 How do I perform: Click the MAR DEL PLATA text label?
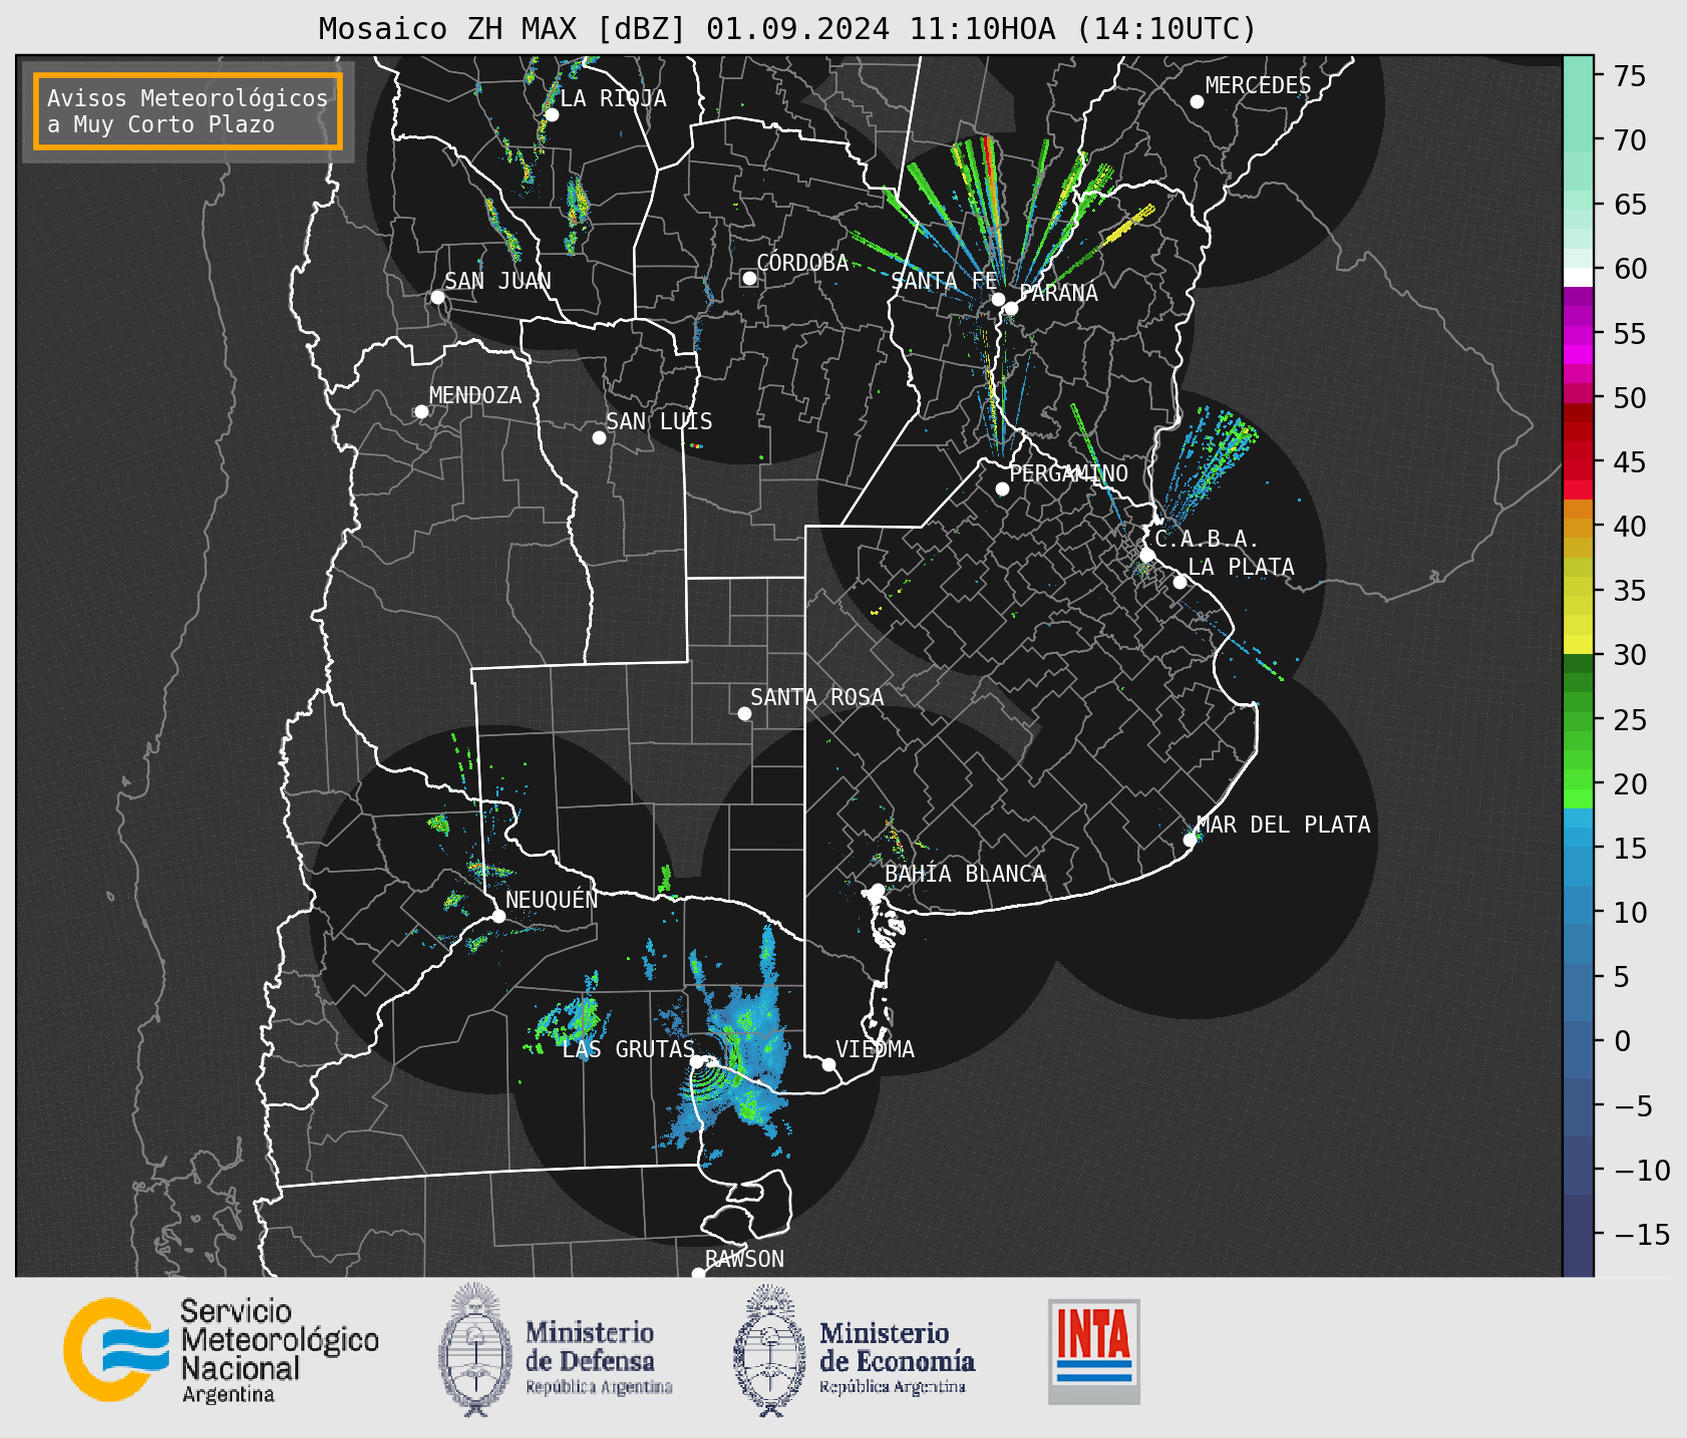[x=1283, y=825]
